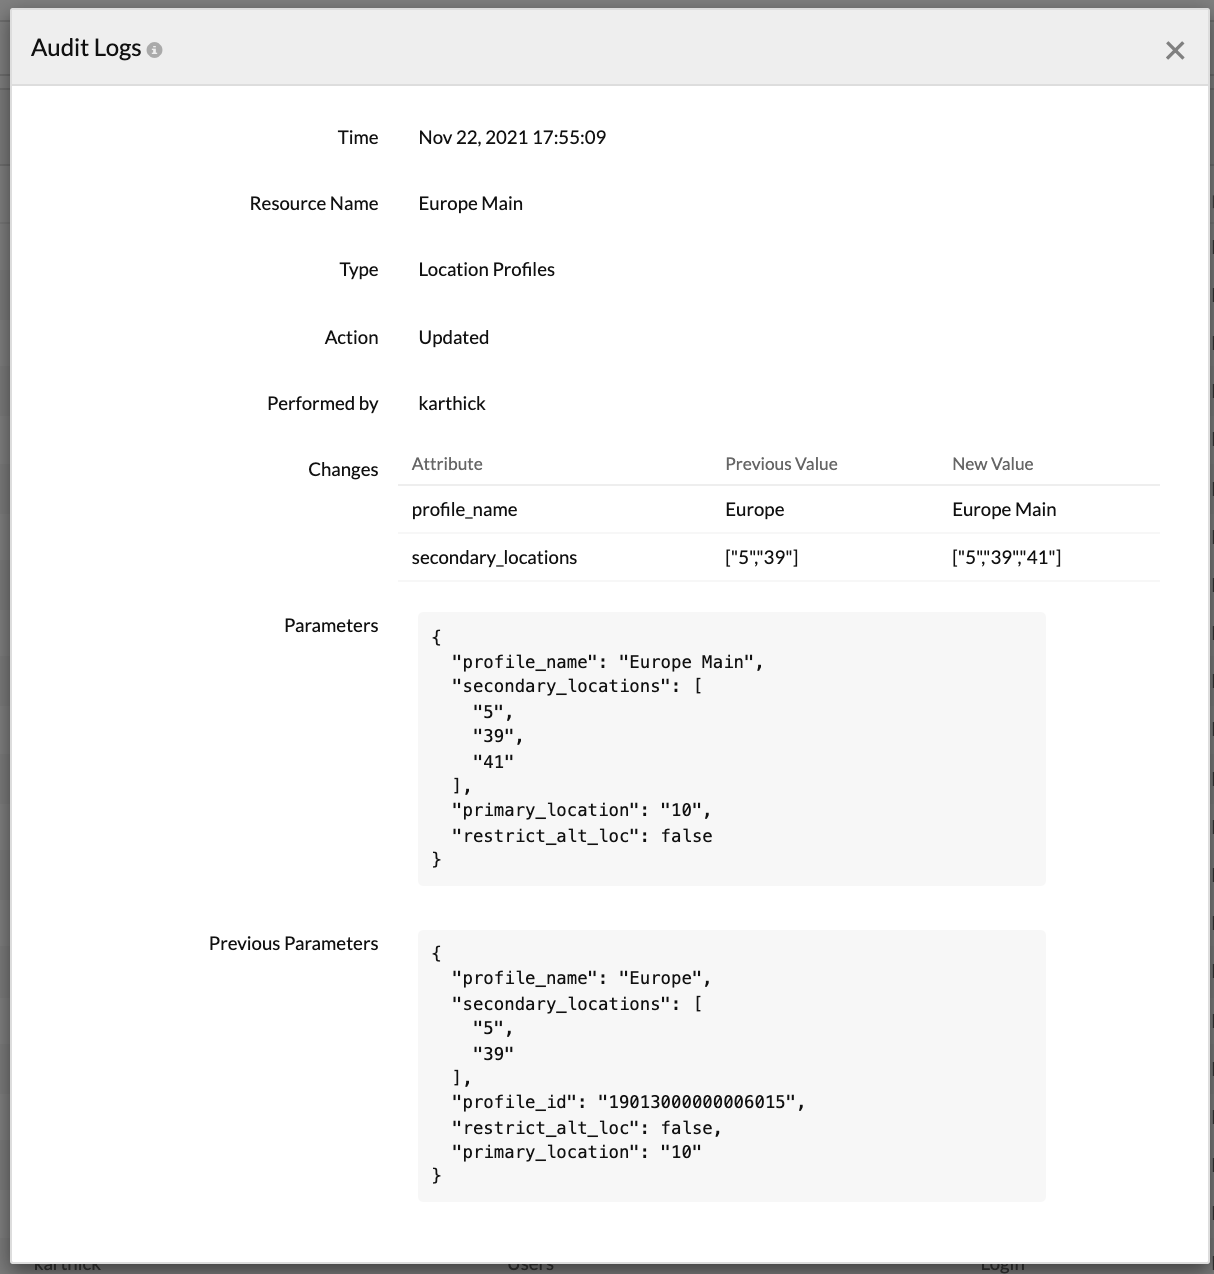Click the Previous Value column header

[x=781, y=463]
